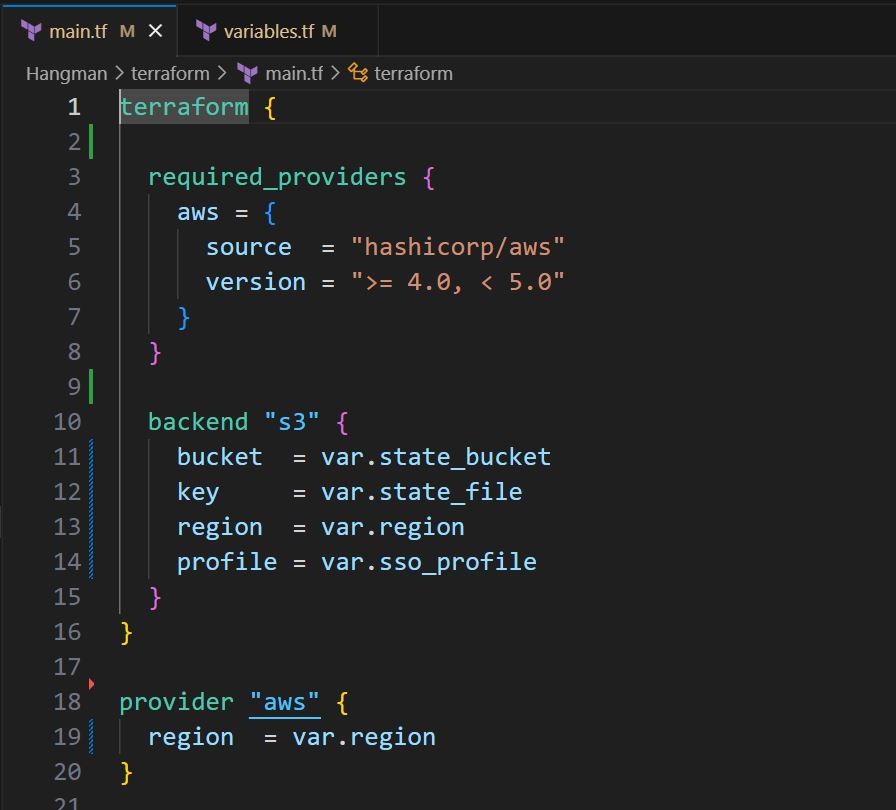
Task: Click the Terraform icon on the main.tf tab
Action: 31,31
